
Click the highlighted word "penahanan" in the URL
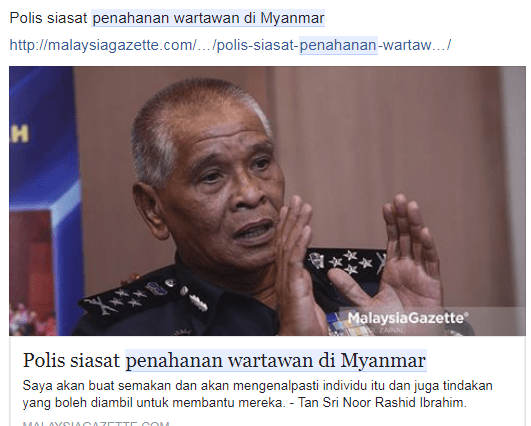(x=338, y=45)
